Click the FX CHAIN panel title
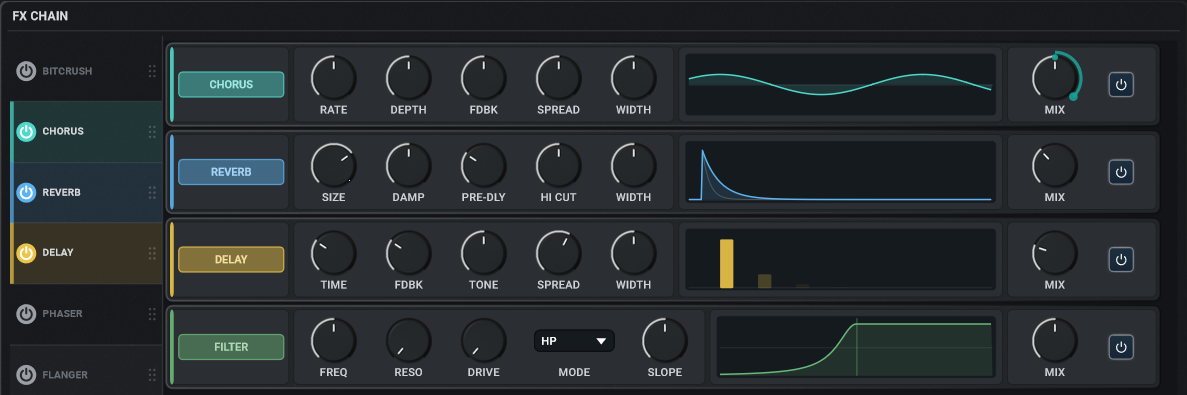This screenshot has height=395, width=1187. (40, 16)
